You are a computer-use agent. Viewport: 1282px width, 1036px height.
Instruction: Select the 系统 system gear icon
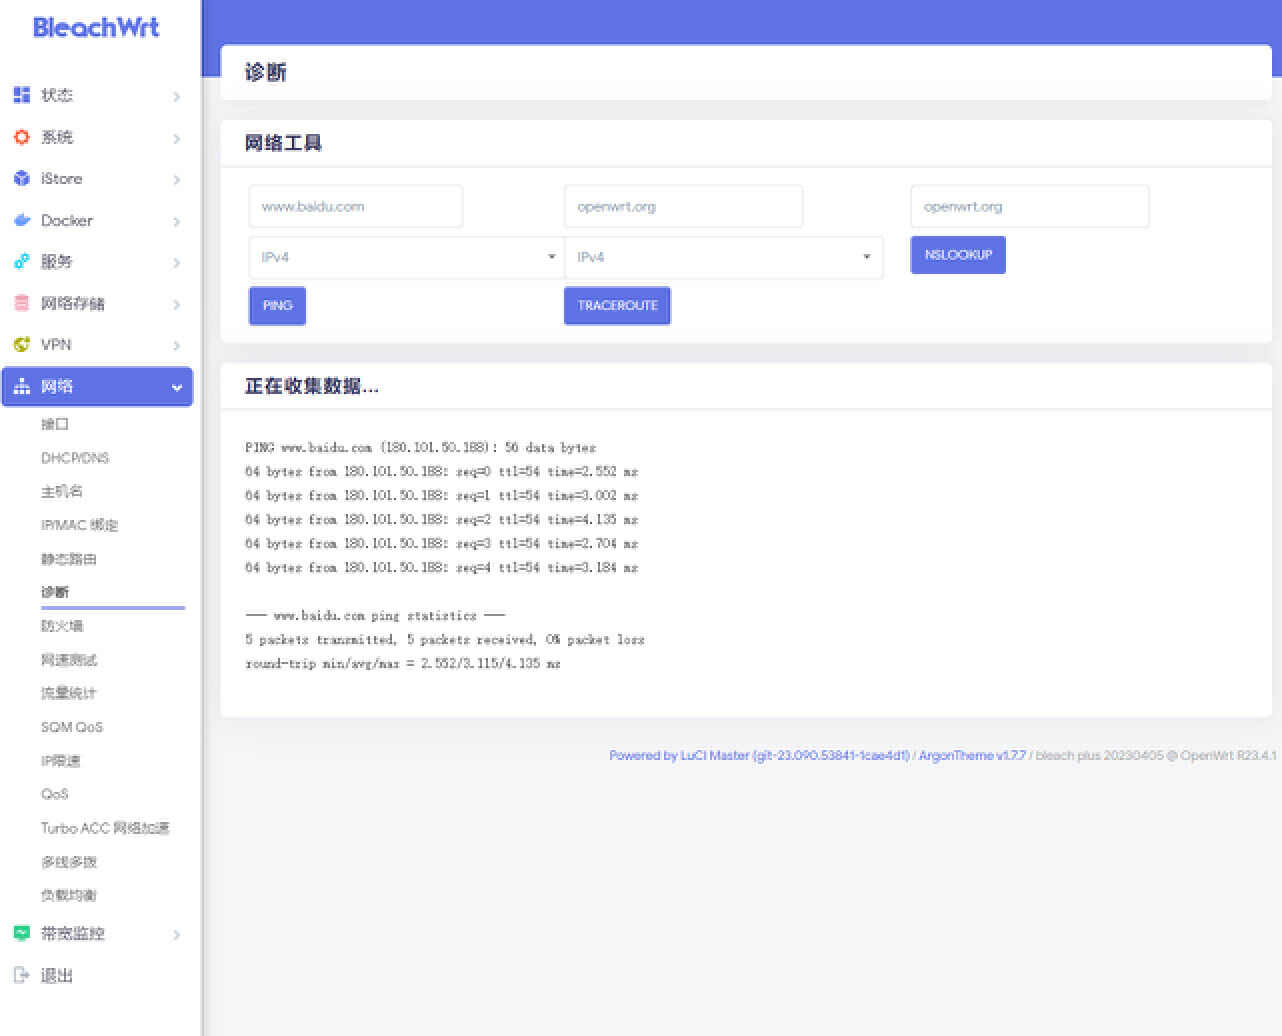point(22,137)
